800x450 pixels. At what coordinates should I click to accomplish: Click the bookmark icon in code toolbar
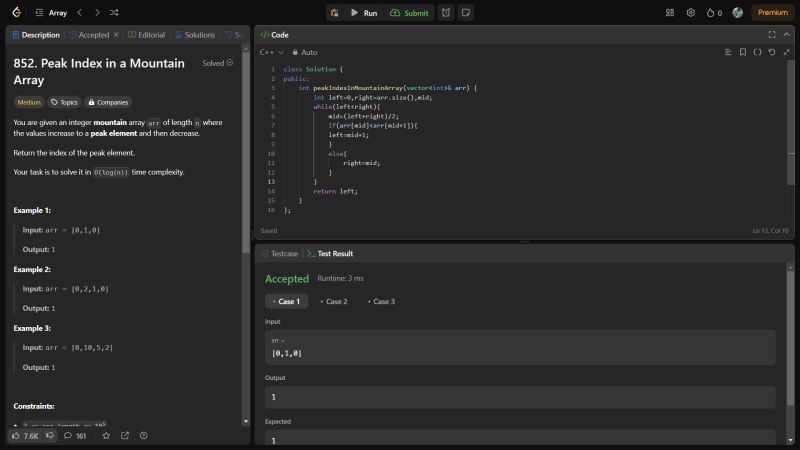click(x=743, y=52)
